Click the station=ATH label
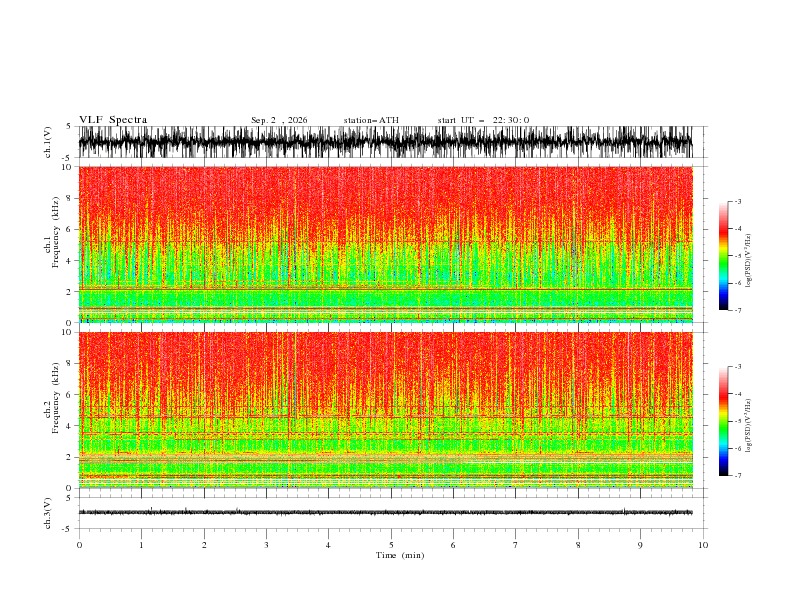The width and height of the screenshot is (792, 612). pos(371,120)
